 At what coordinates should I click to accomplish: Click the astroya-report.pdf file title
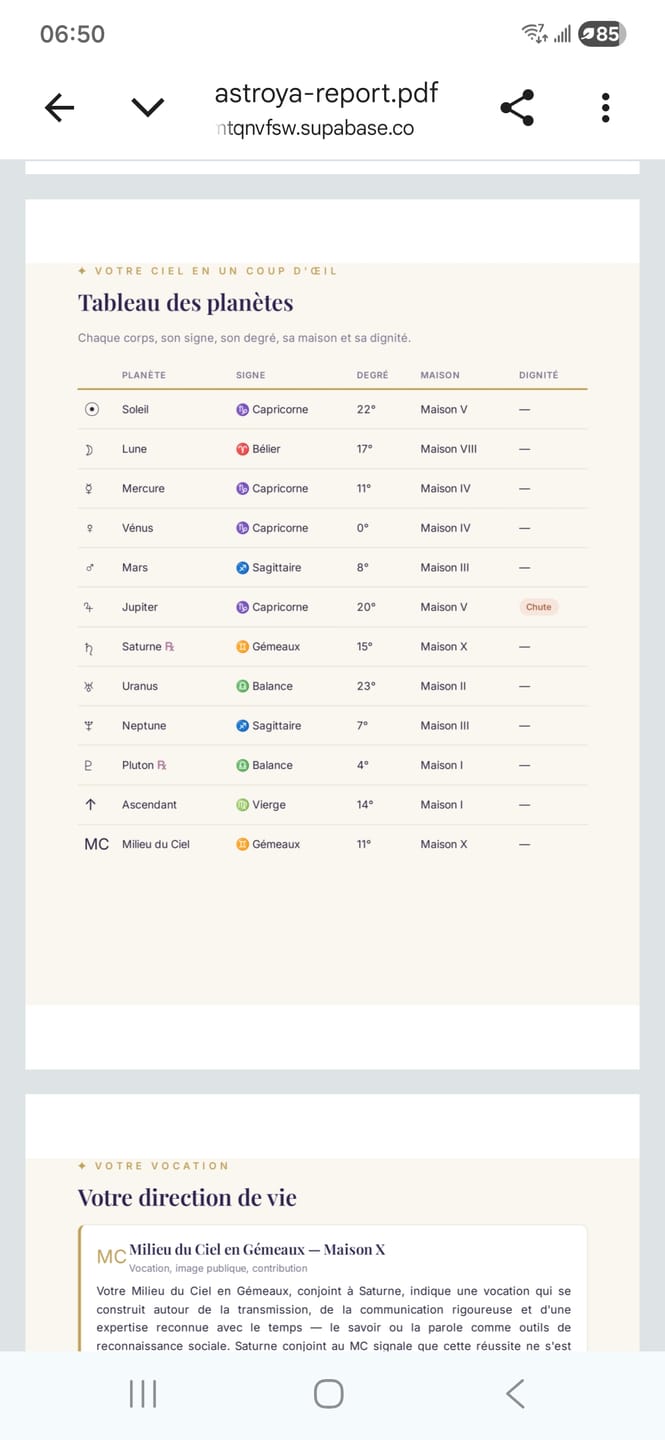326,94
